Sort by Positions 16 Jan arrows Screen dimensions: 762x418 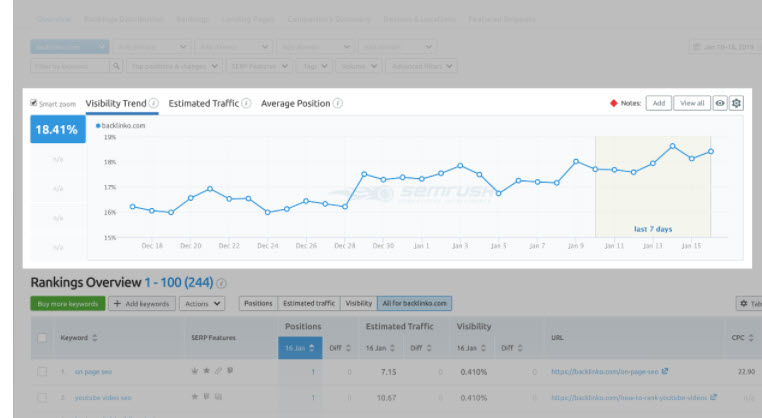(312, 348)
